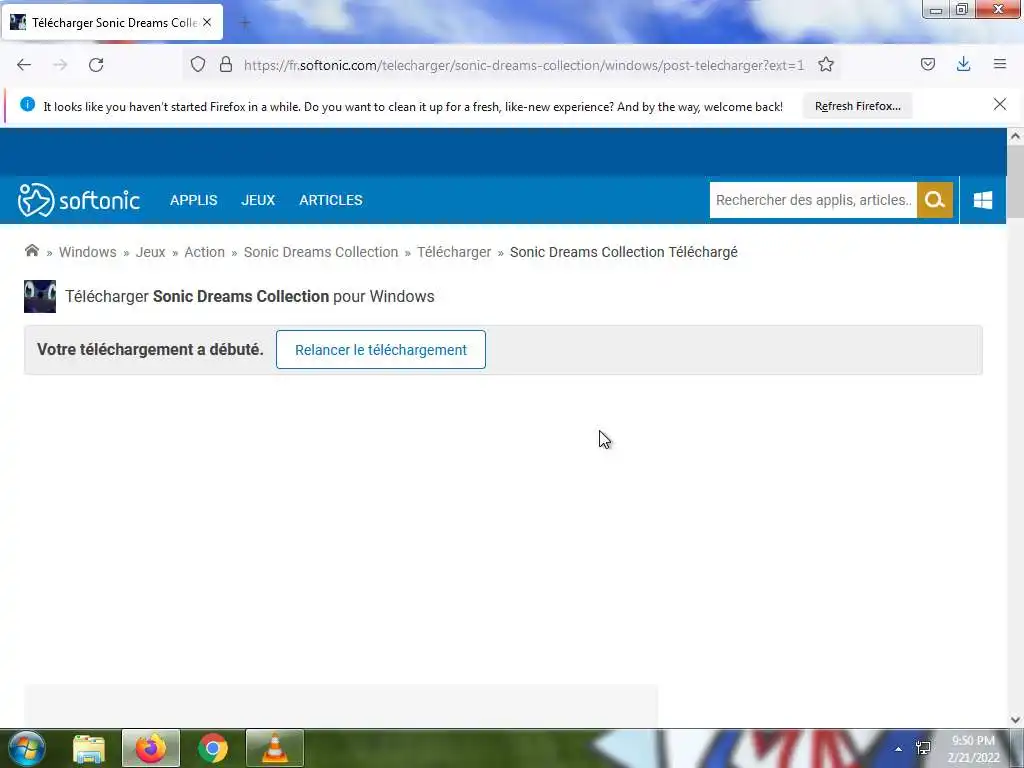The width and height of the screenshot is (1024, 768).
Task: Click the network icon in system tray
Action: point(923,748)
